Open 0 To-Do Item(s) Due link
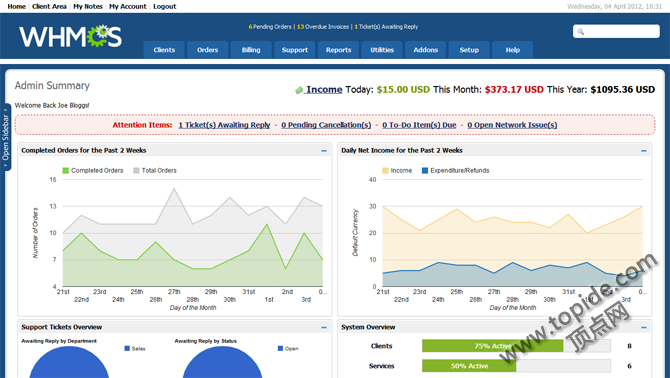The image size is (670, 378). pos(419,125)
